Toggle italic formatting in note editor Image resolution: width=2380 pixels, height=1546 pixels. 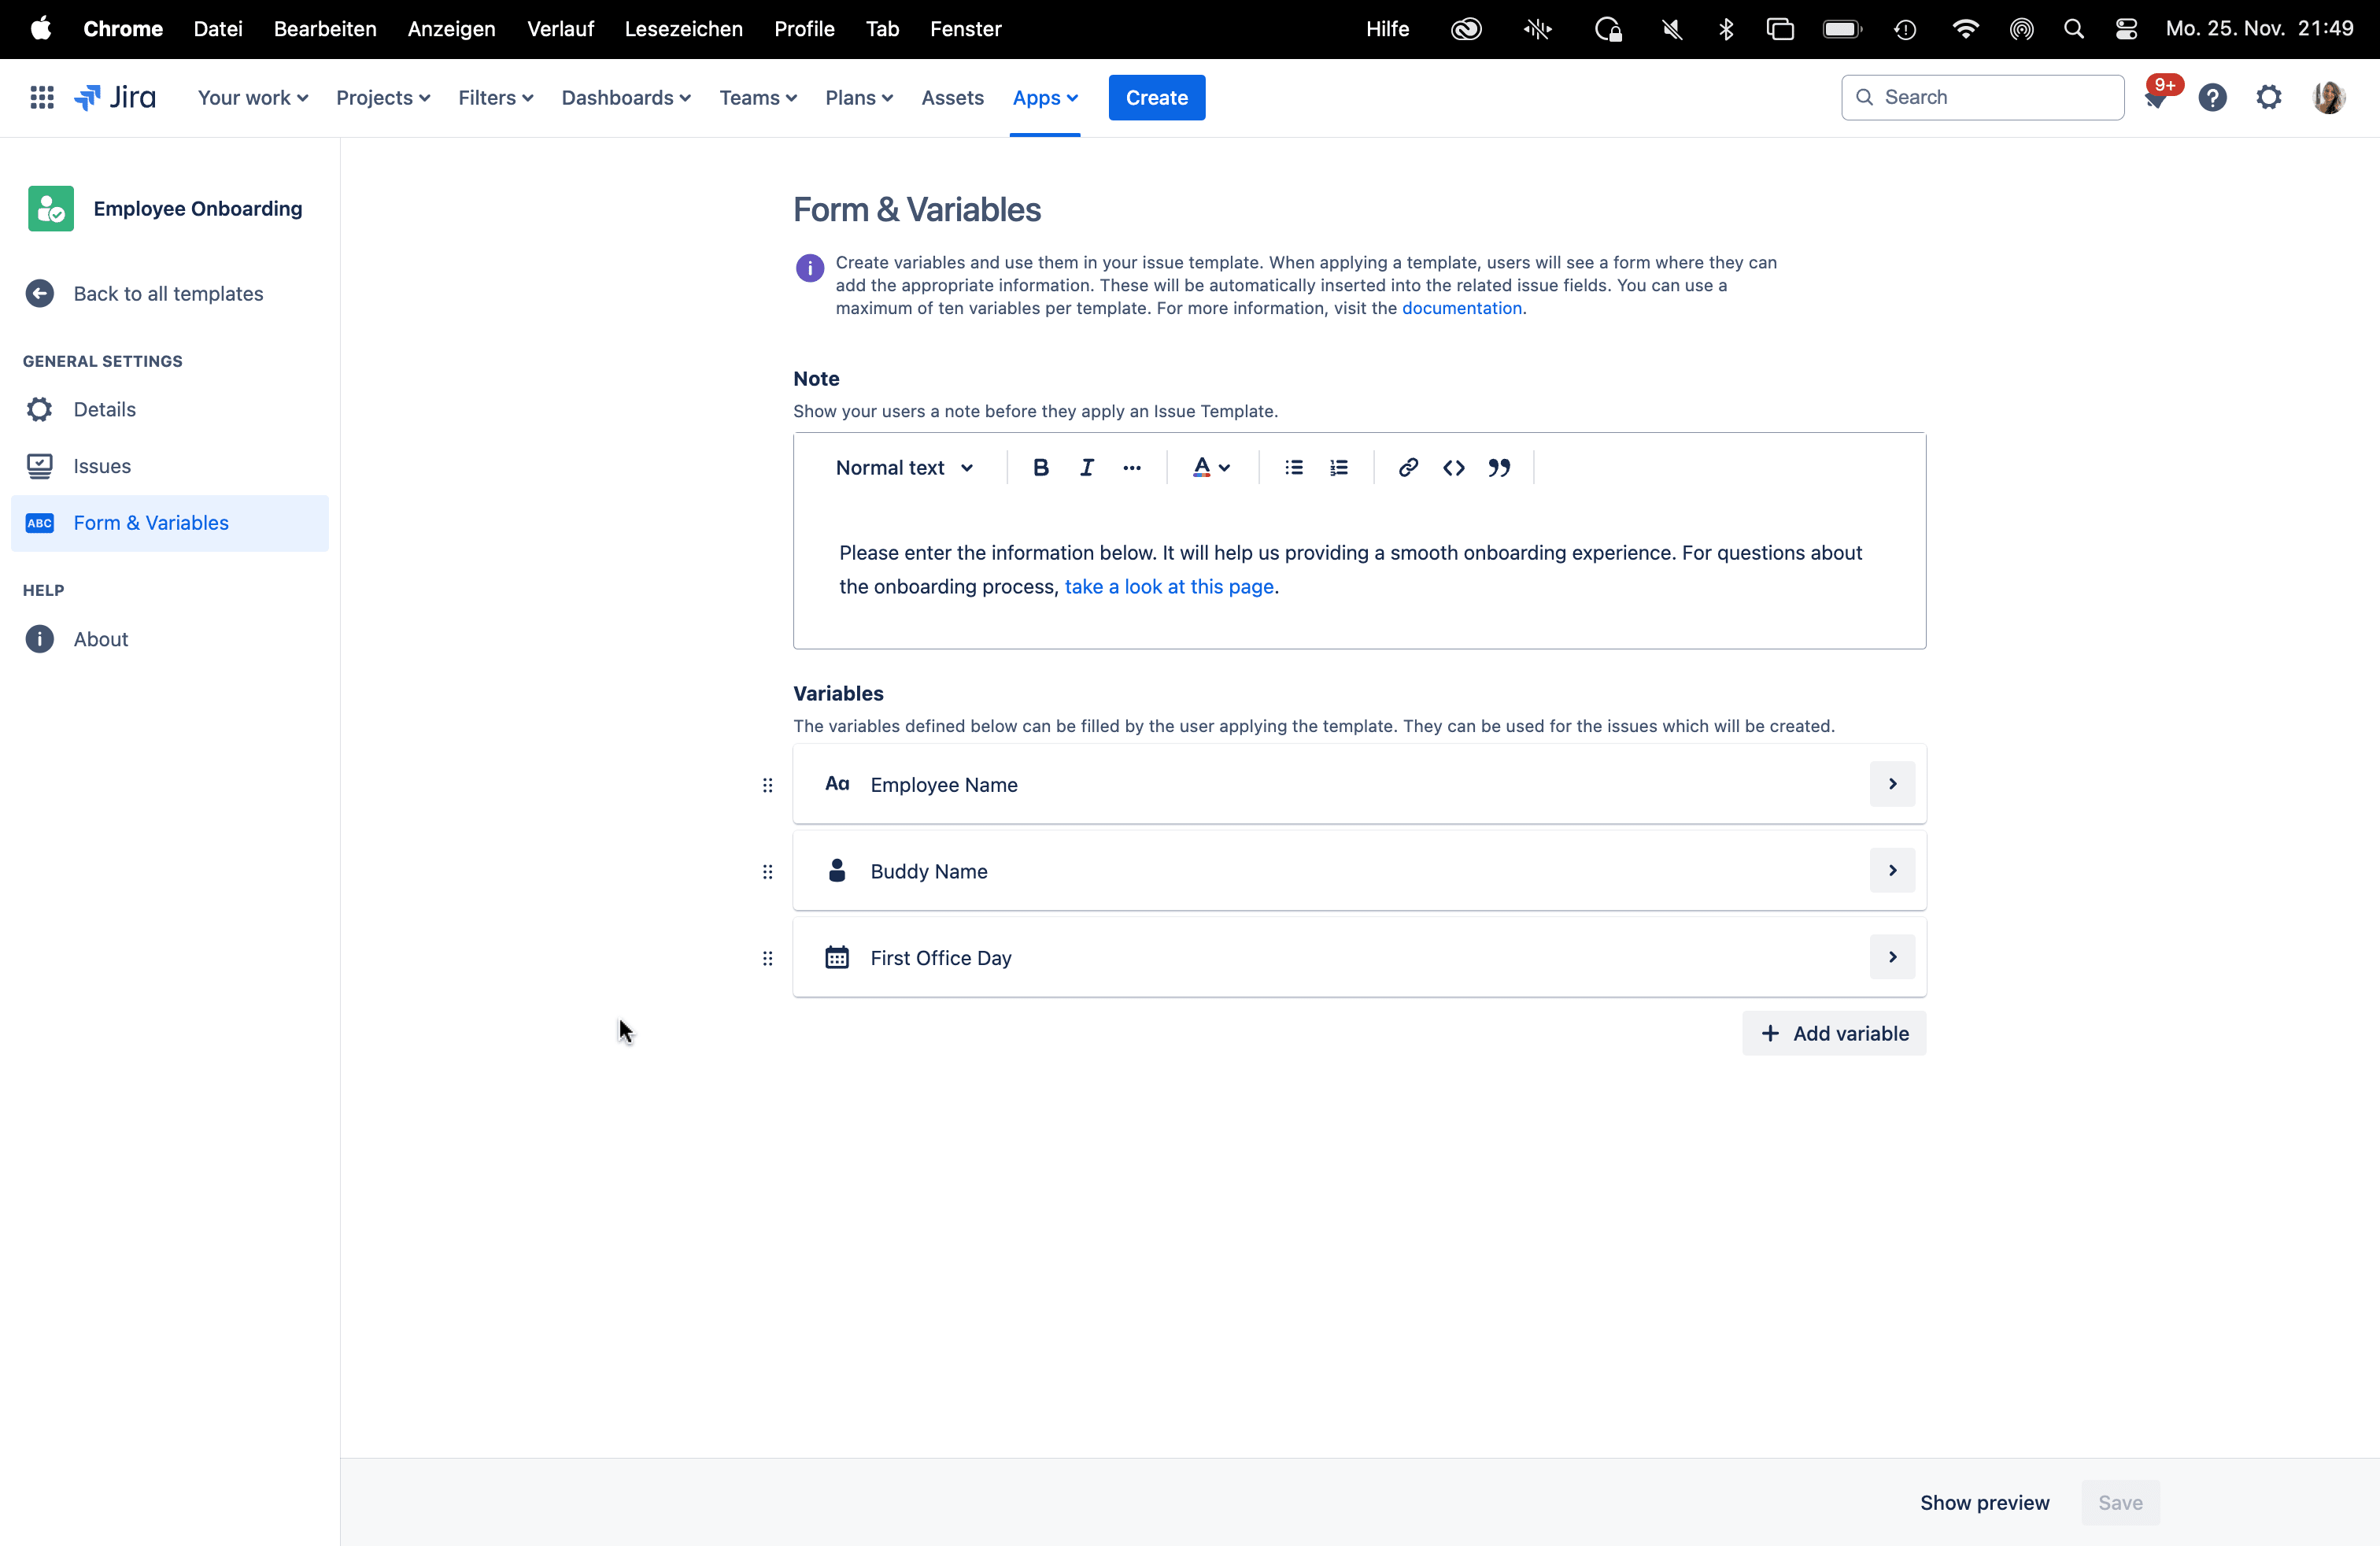pos(1086,467)
